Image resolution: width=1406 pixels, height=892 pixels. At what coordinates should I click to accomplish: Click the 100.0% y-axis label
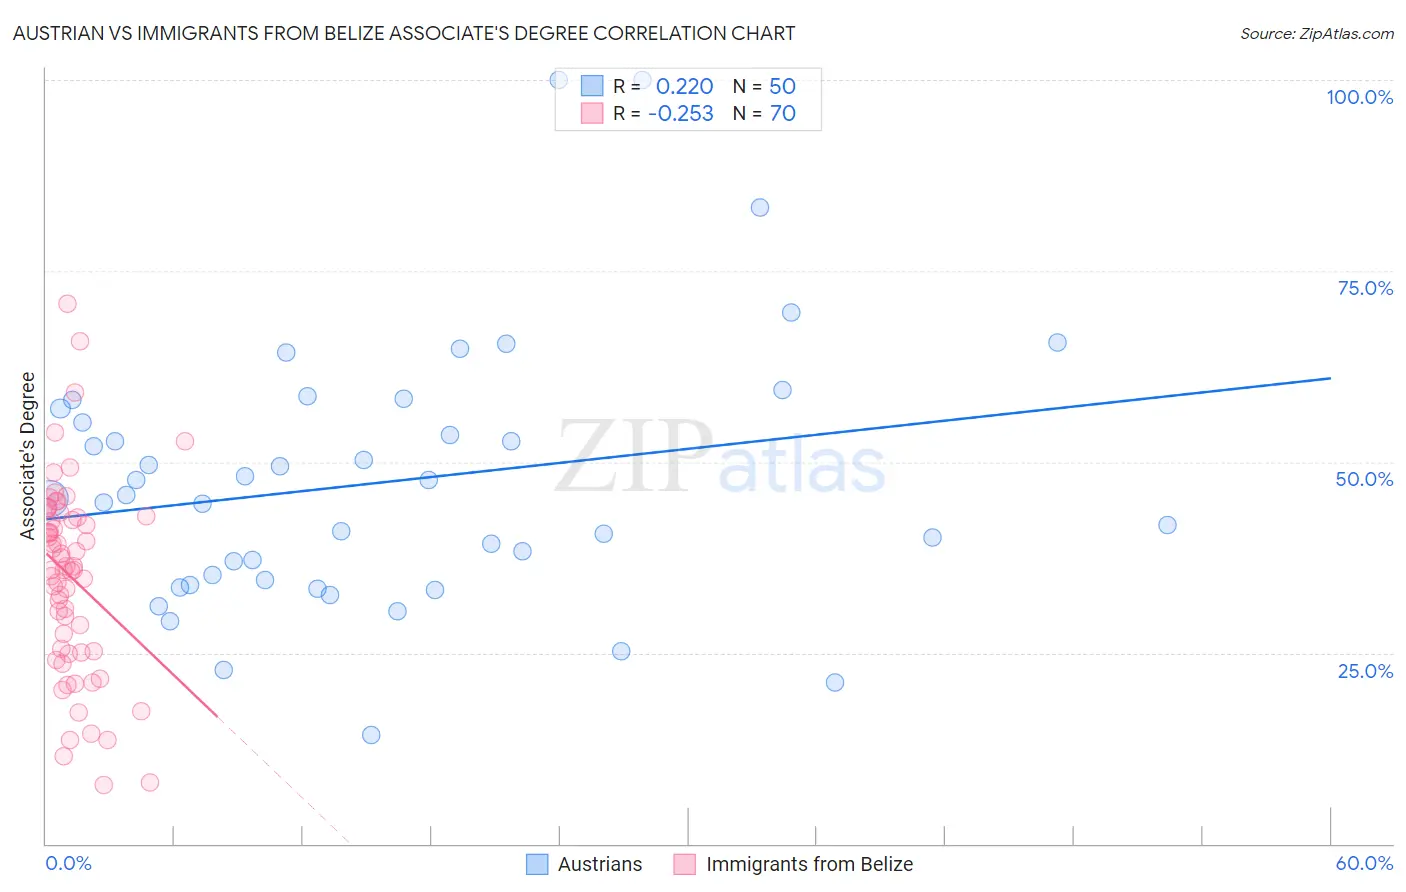[x=1359, y=97]
